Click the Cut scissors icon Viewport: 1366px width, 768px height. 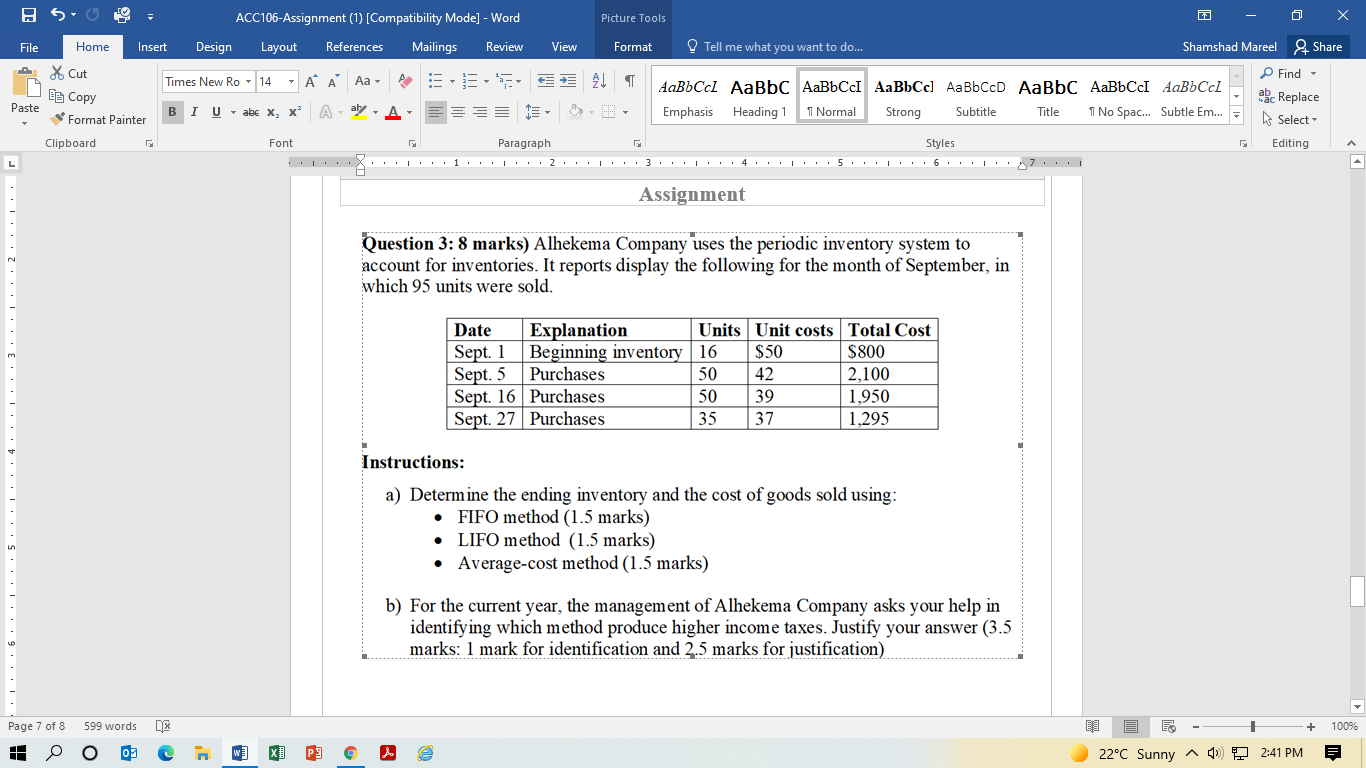[x=56, y=73]
